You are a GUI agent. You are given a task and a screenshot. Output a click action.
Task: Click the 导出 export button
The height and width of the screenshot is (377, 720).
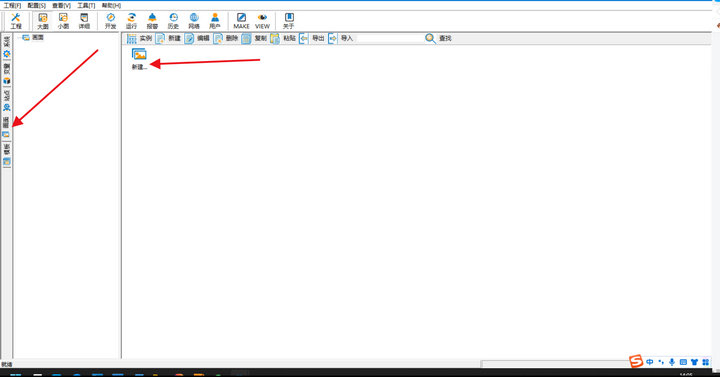tap(312, 39)
